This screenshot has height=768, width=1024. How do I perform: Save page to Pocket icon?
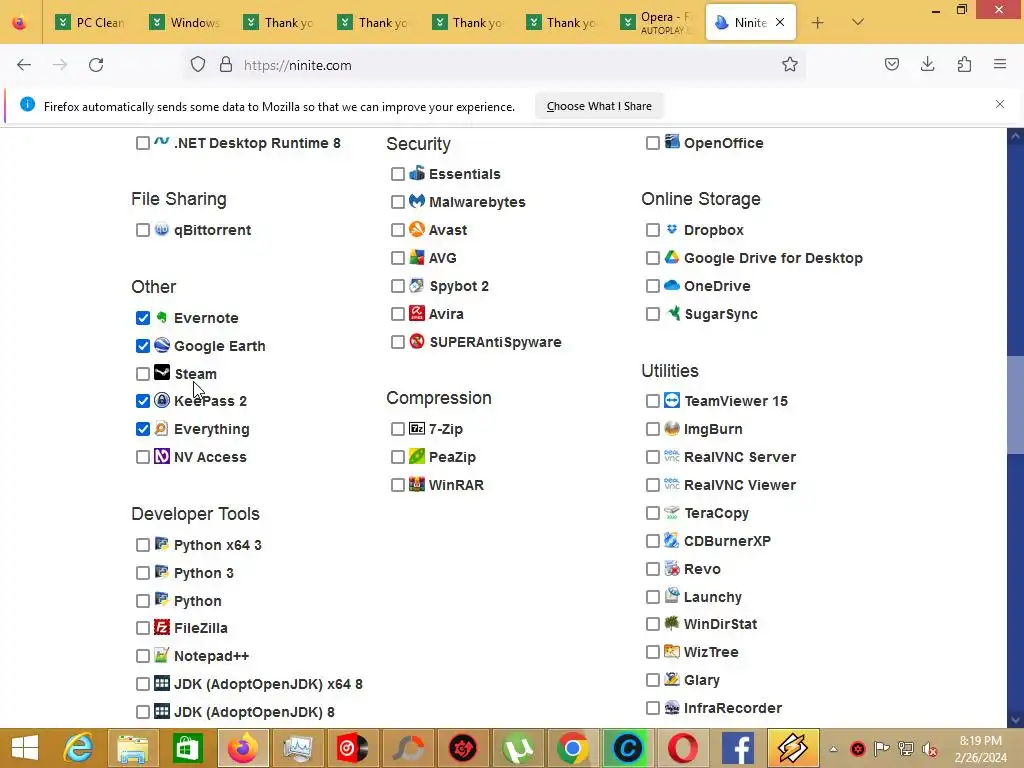pyautogui.click(x=891, y=64)
